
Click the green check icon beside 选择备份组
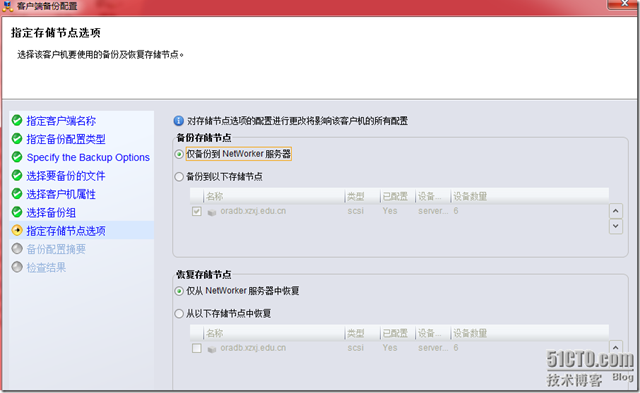[x=17, y=212]
